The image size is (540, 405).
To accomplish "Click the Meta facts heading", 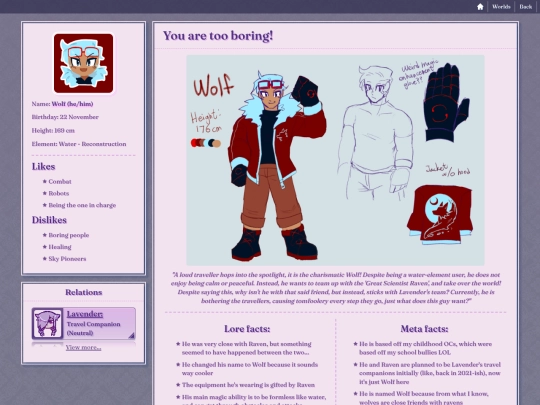I will [x=424, y=329].
